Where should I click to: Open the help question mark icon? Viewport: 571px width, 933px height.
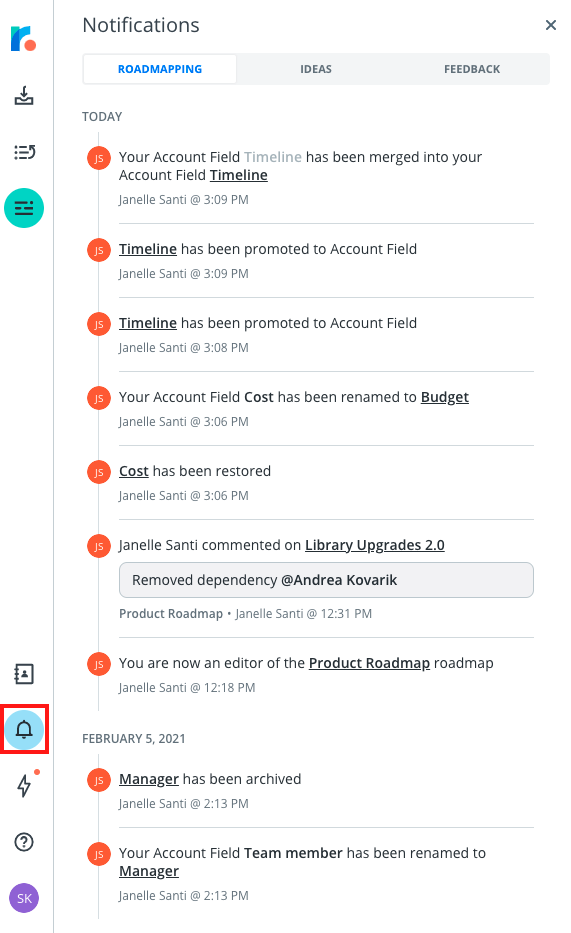[x=24, y=841]
